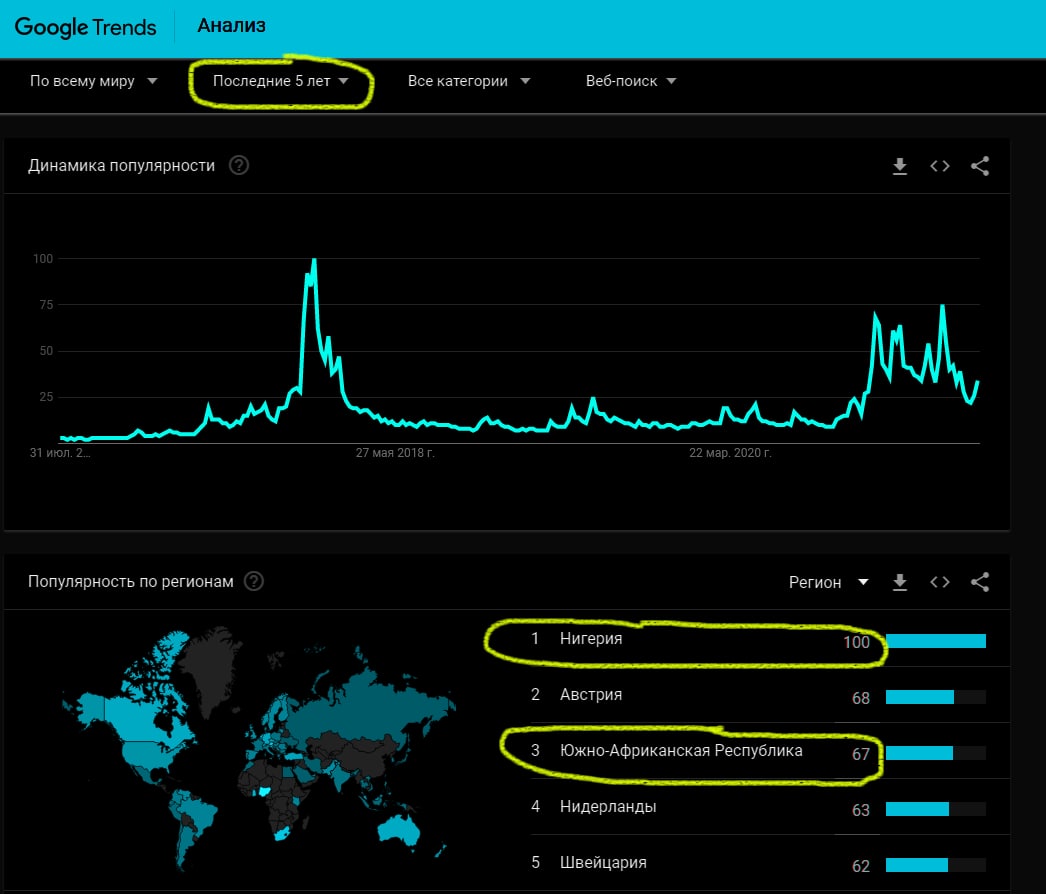Open the Регион breakdown dropdown
1046x894 pixels.
(829, 582)
